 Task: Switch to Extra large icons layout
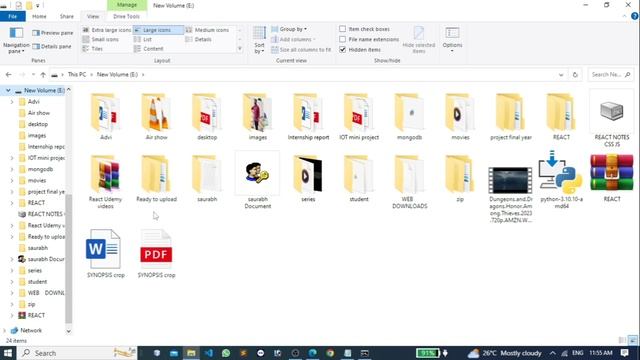pyautogui.click(x=107, y=30)
